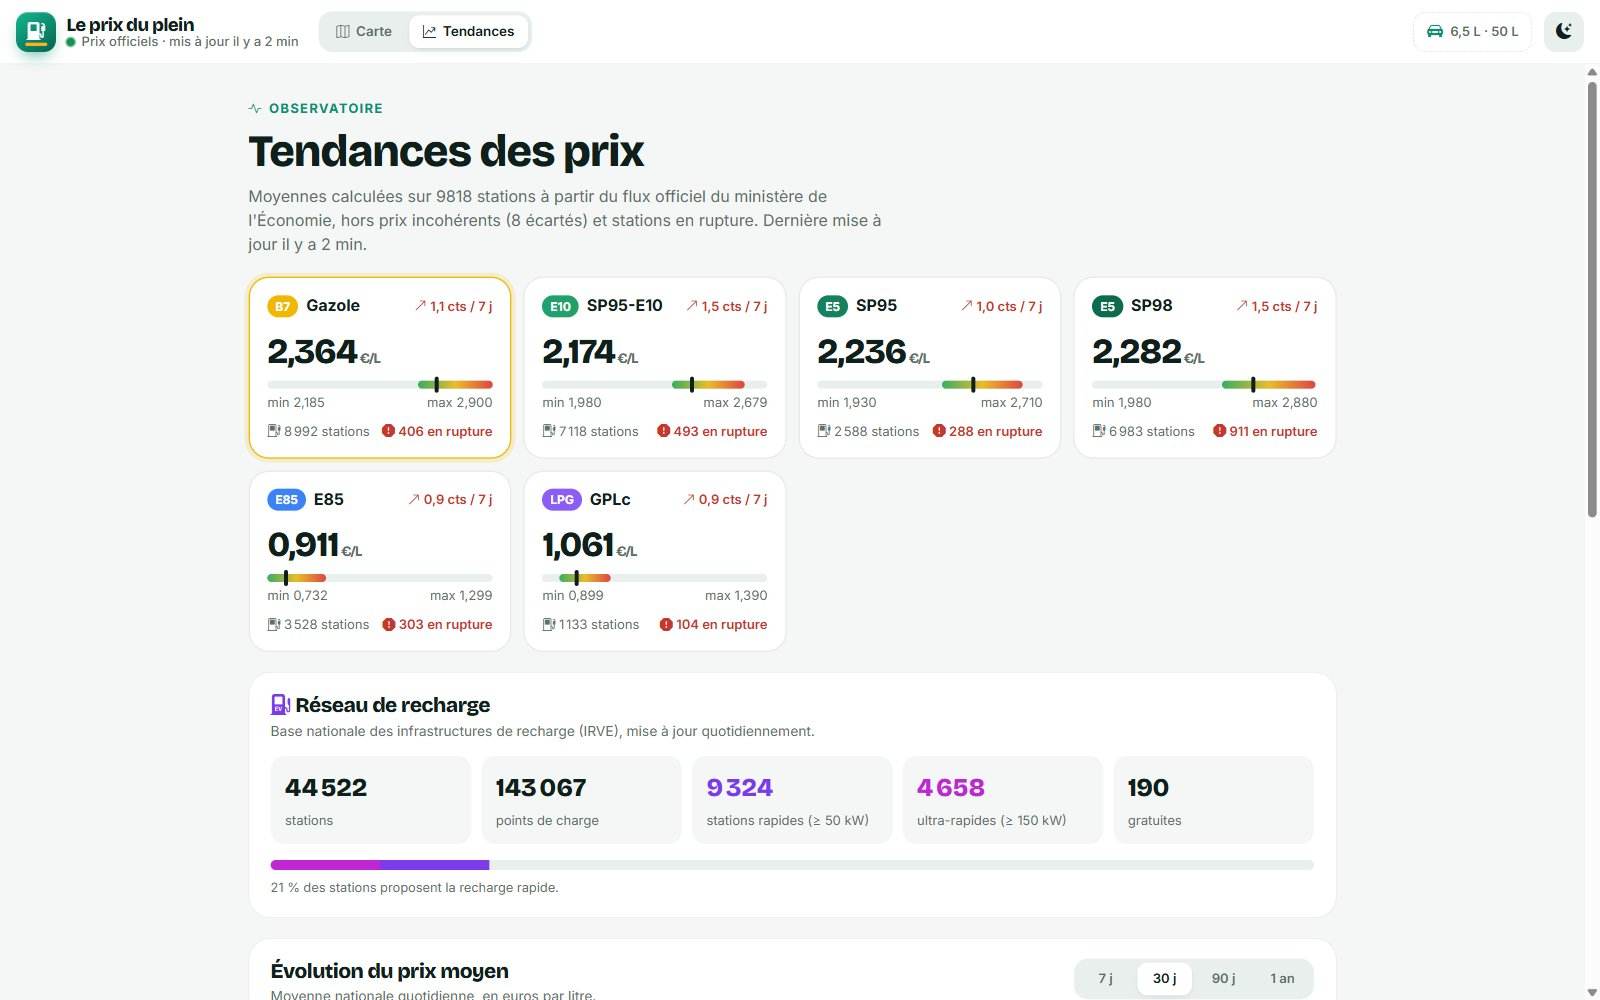Select the SP98 price card
1600x1000 pixels.
(x=1205, y=368)
